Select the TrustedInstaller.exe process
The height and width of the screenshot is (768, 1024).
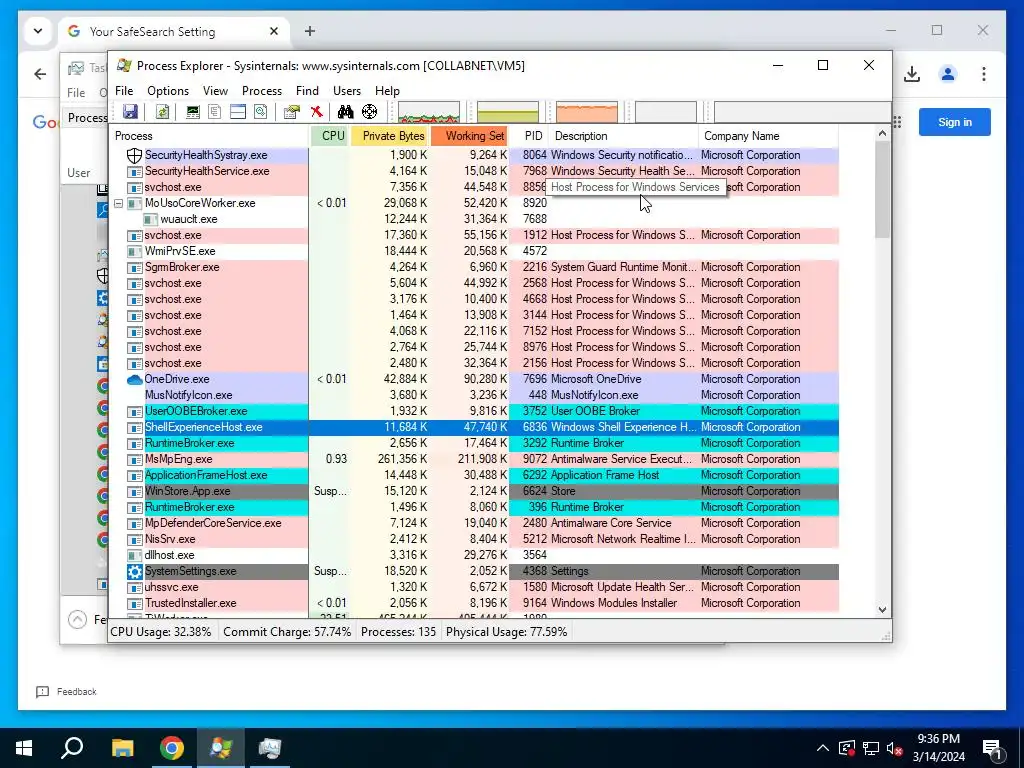click(x=191, y=603)
